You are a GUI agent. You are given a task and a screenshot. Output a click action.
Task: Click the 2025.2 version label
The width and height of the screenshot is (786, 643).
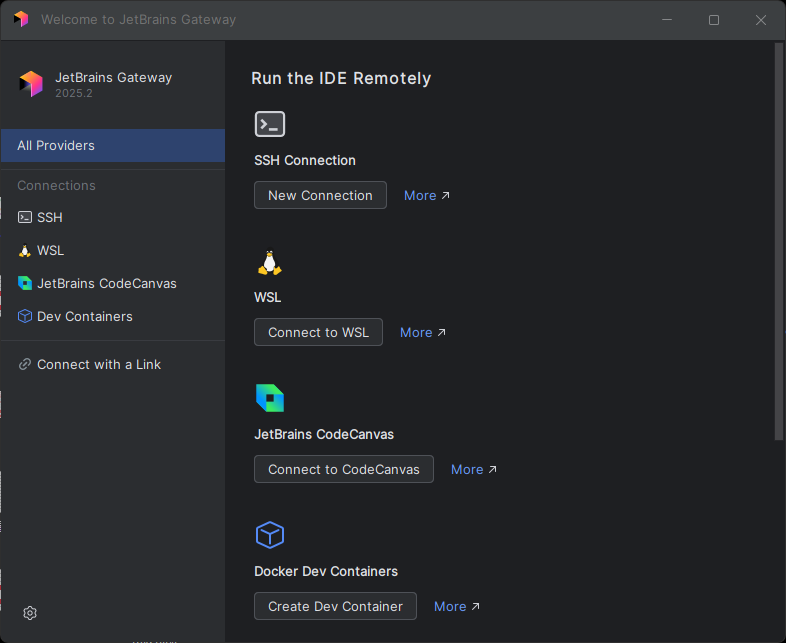pos(74,93)
